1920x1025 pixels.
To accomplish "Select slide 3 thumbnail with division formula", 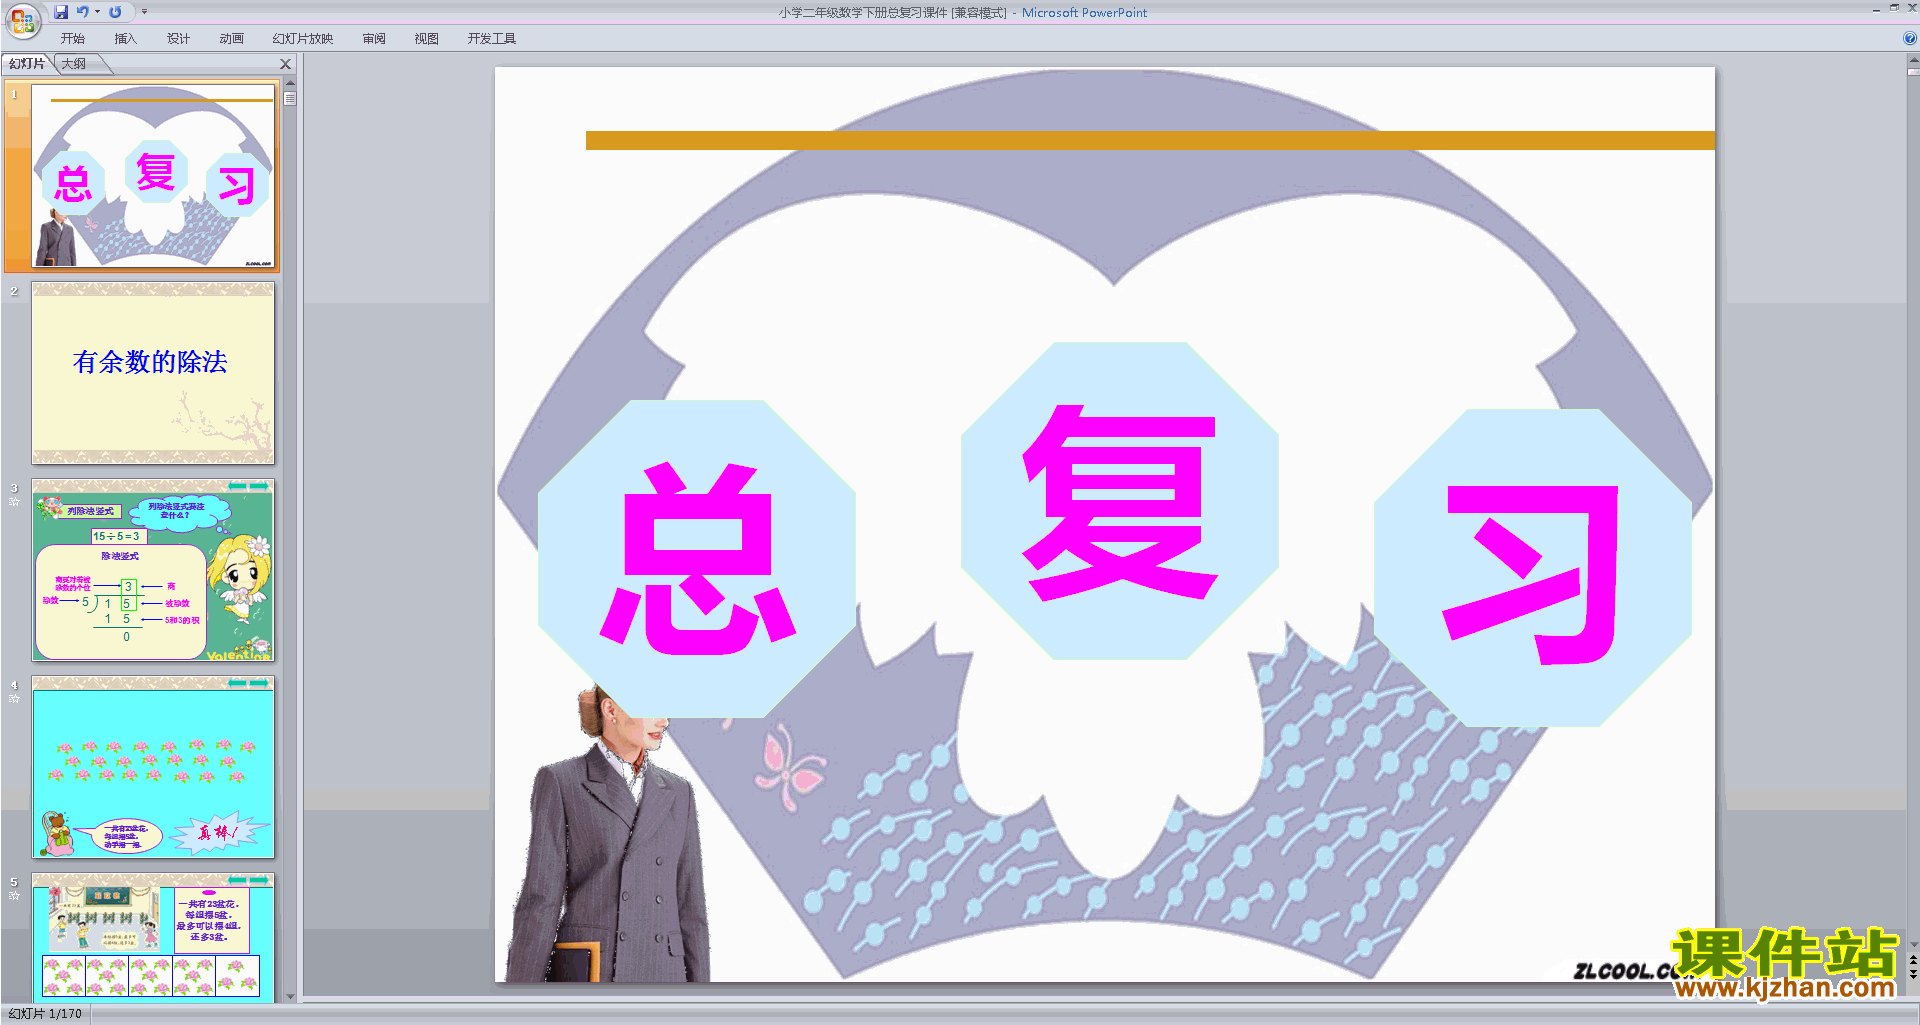I will 153,570.
